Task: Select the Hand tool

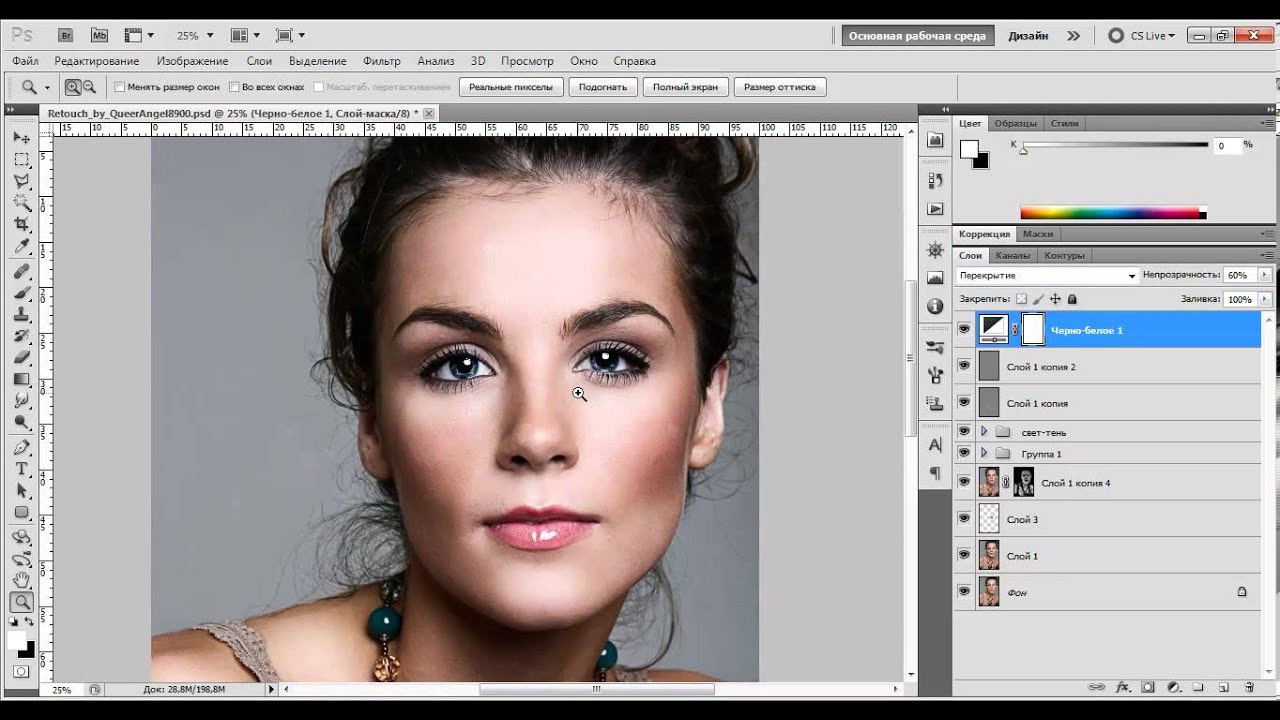Action: (x=21, y=580)
